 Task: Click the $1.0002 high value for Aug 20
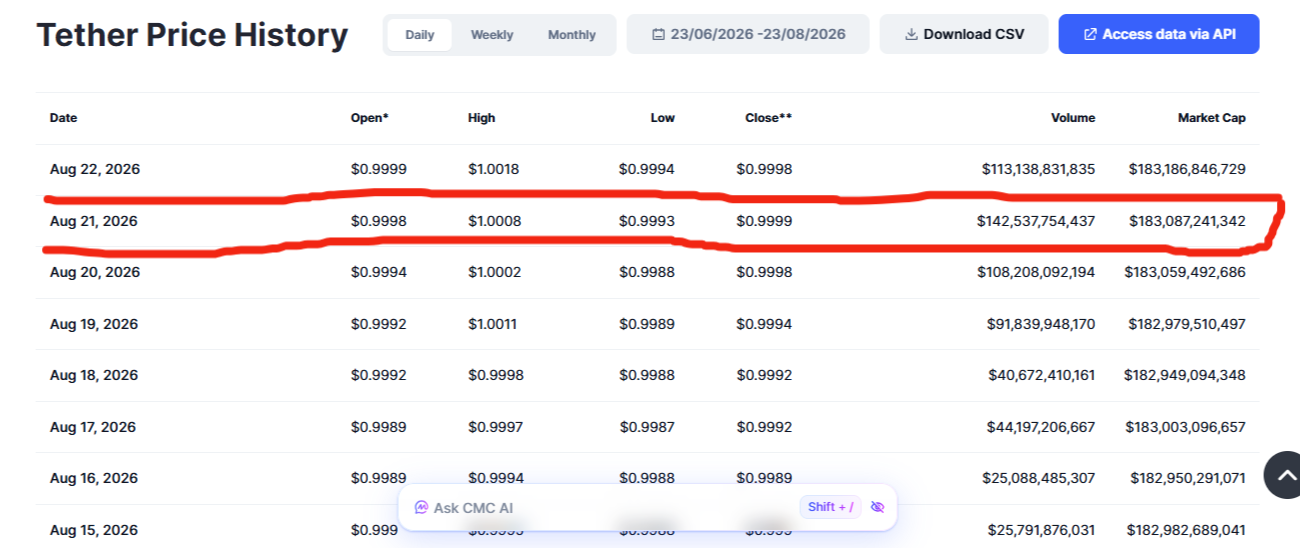pos(494,272)
